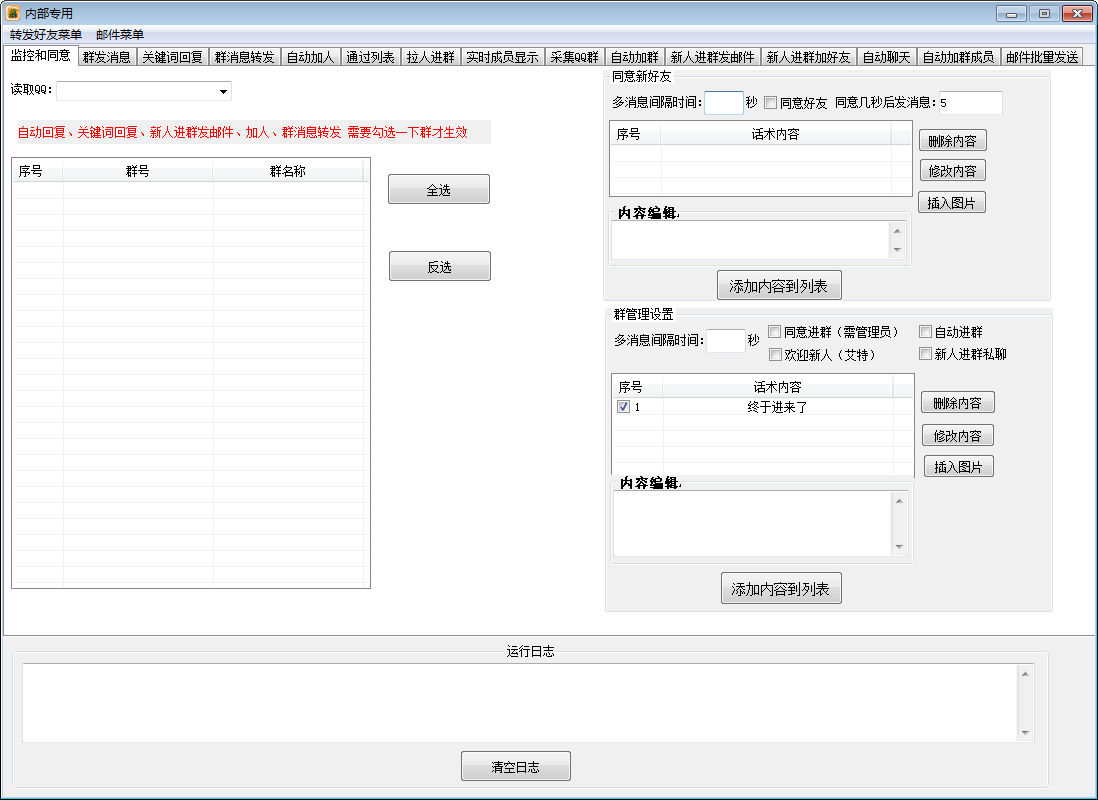Check the 自动进群 option
The height and width of the screenshot is (800, 1098).
(925, 331)
